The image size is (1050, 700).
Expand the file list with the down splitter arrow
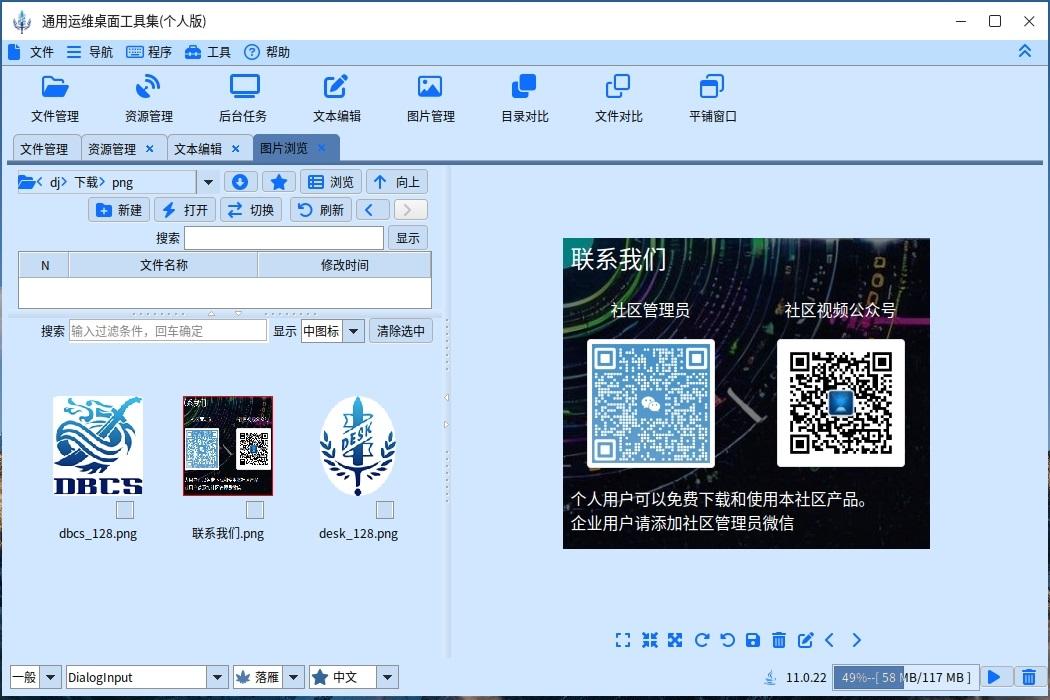pos(238,313)
